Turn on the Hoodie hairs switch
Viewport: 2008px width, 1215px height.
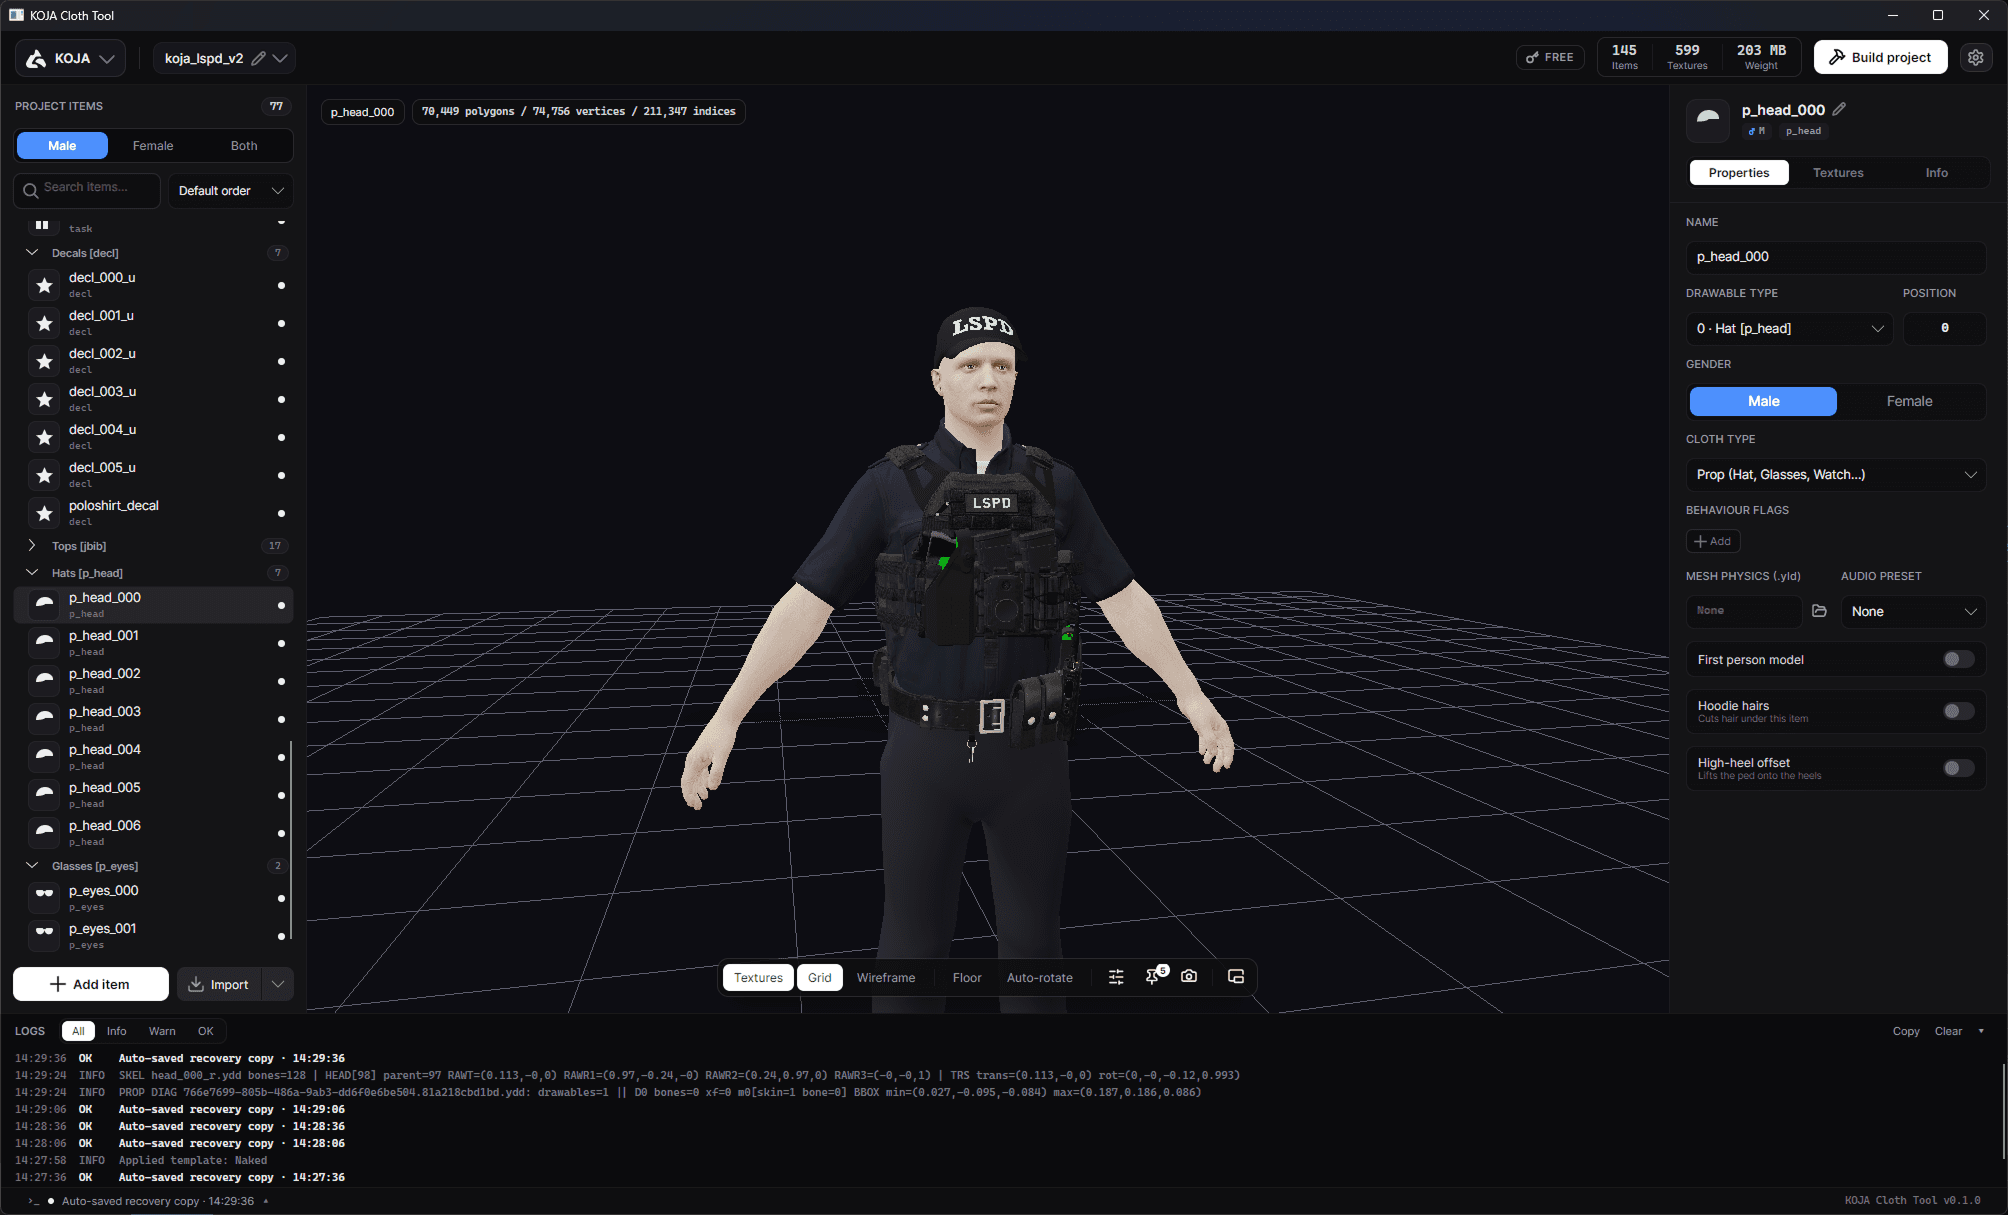click(1958, 711)
